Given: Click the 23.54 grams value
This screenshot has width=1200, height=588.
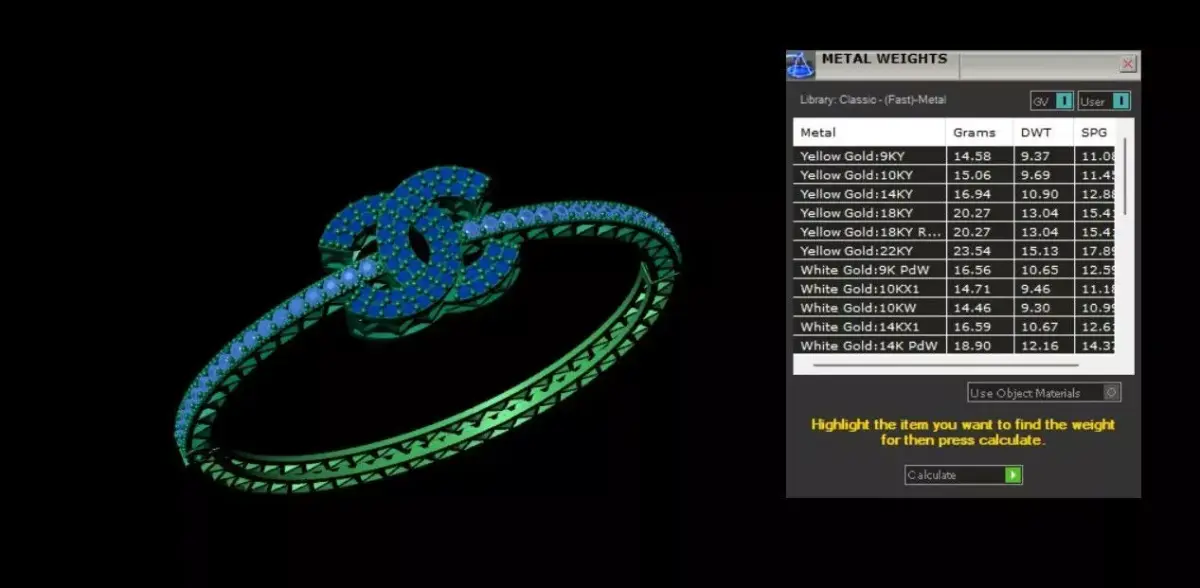Looking at the screenshot, I should point(973,251).
